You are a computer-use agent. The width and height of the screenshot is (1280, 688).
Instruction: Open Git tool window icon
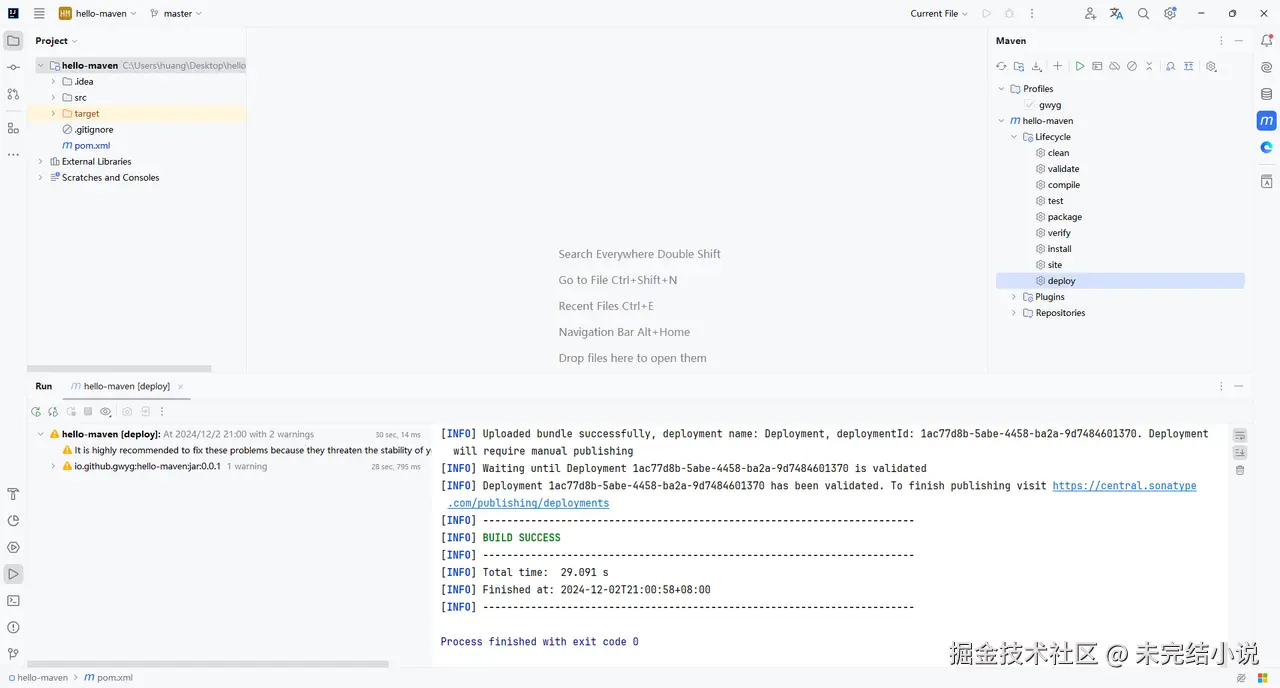click(13, 654)
